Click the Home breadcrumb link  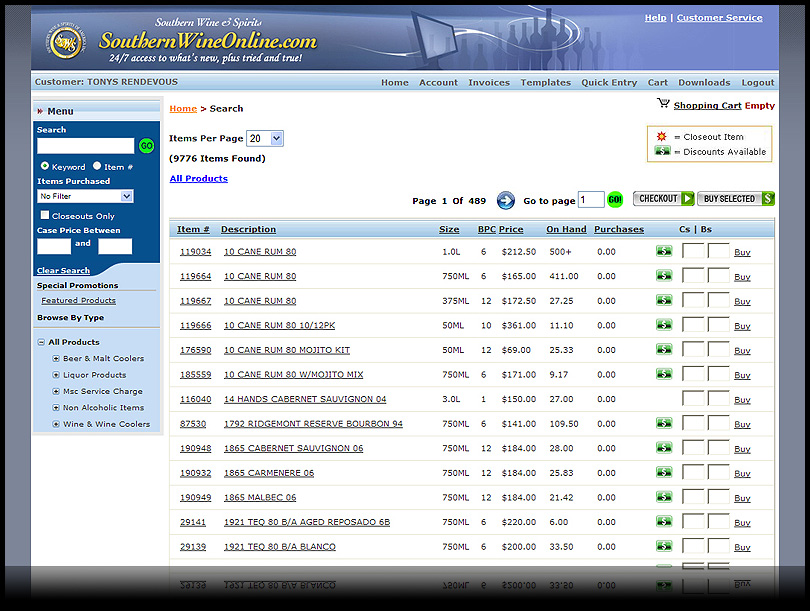(x=183, y=108)
